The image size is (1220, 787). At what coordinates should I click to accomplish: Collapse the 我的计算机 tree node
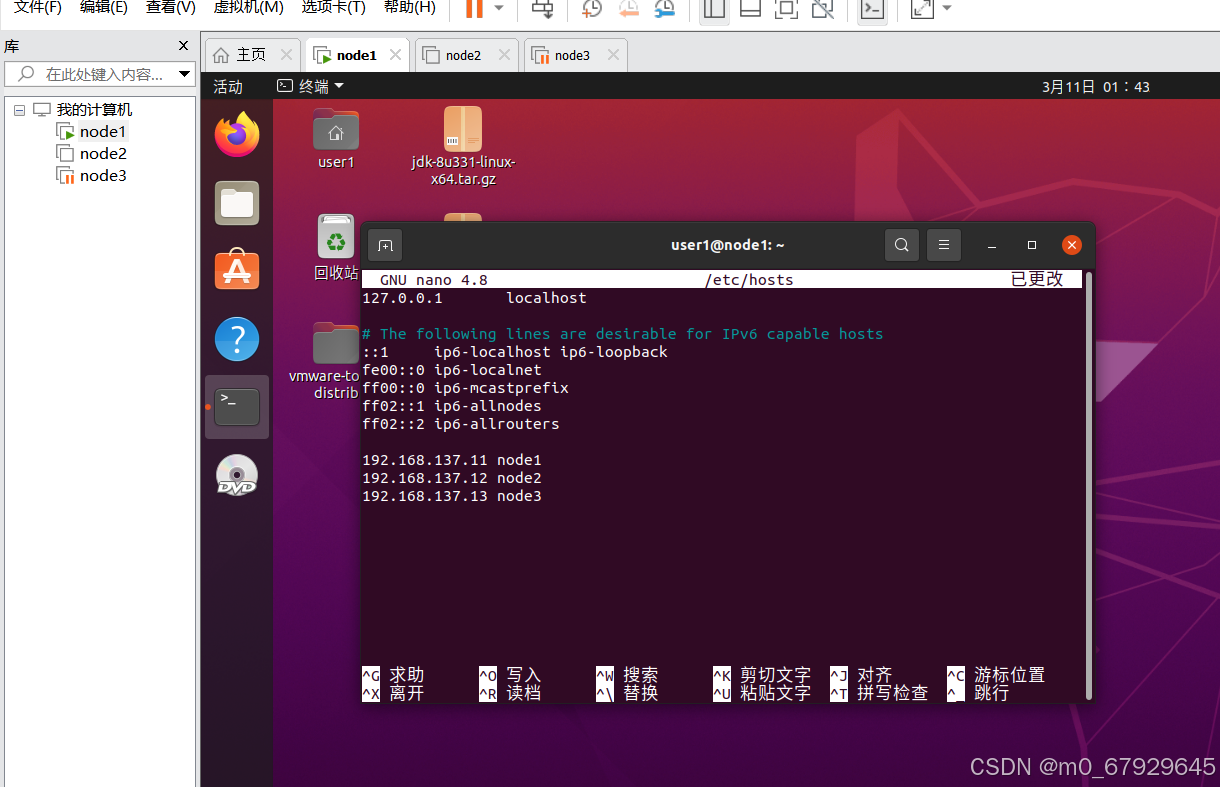point(19,110)
